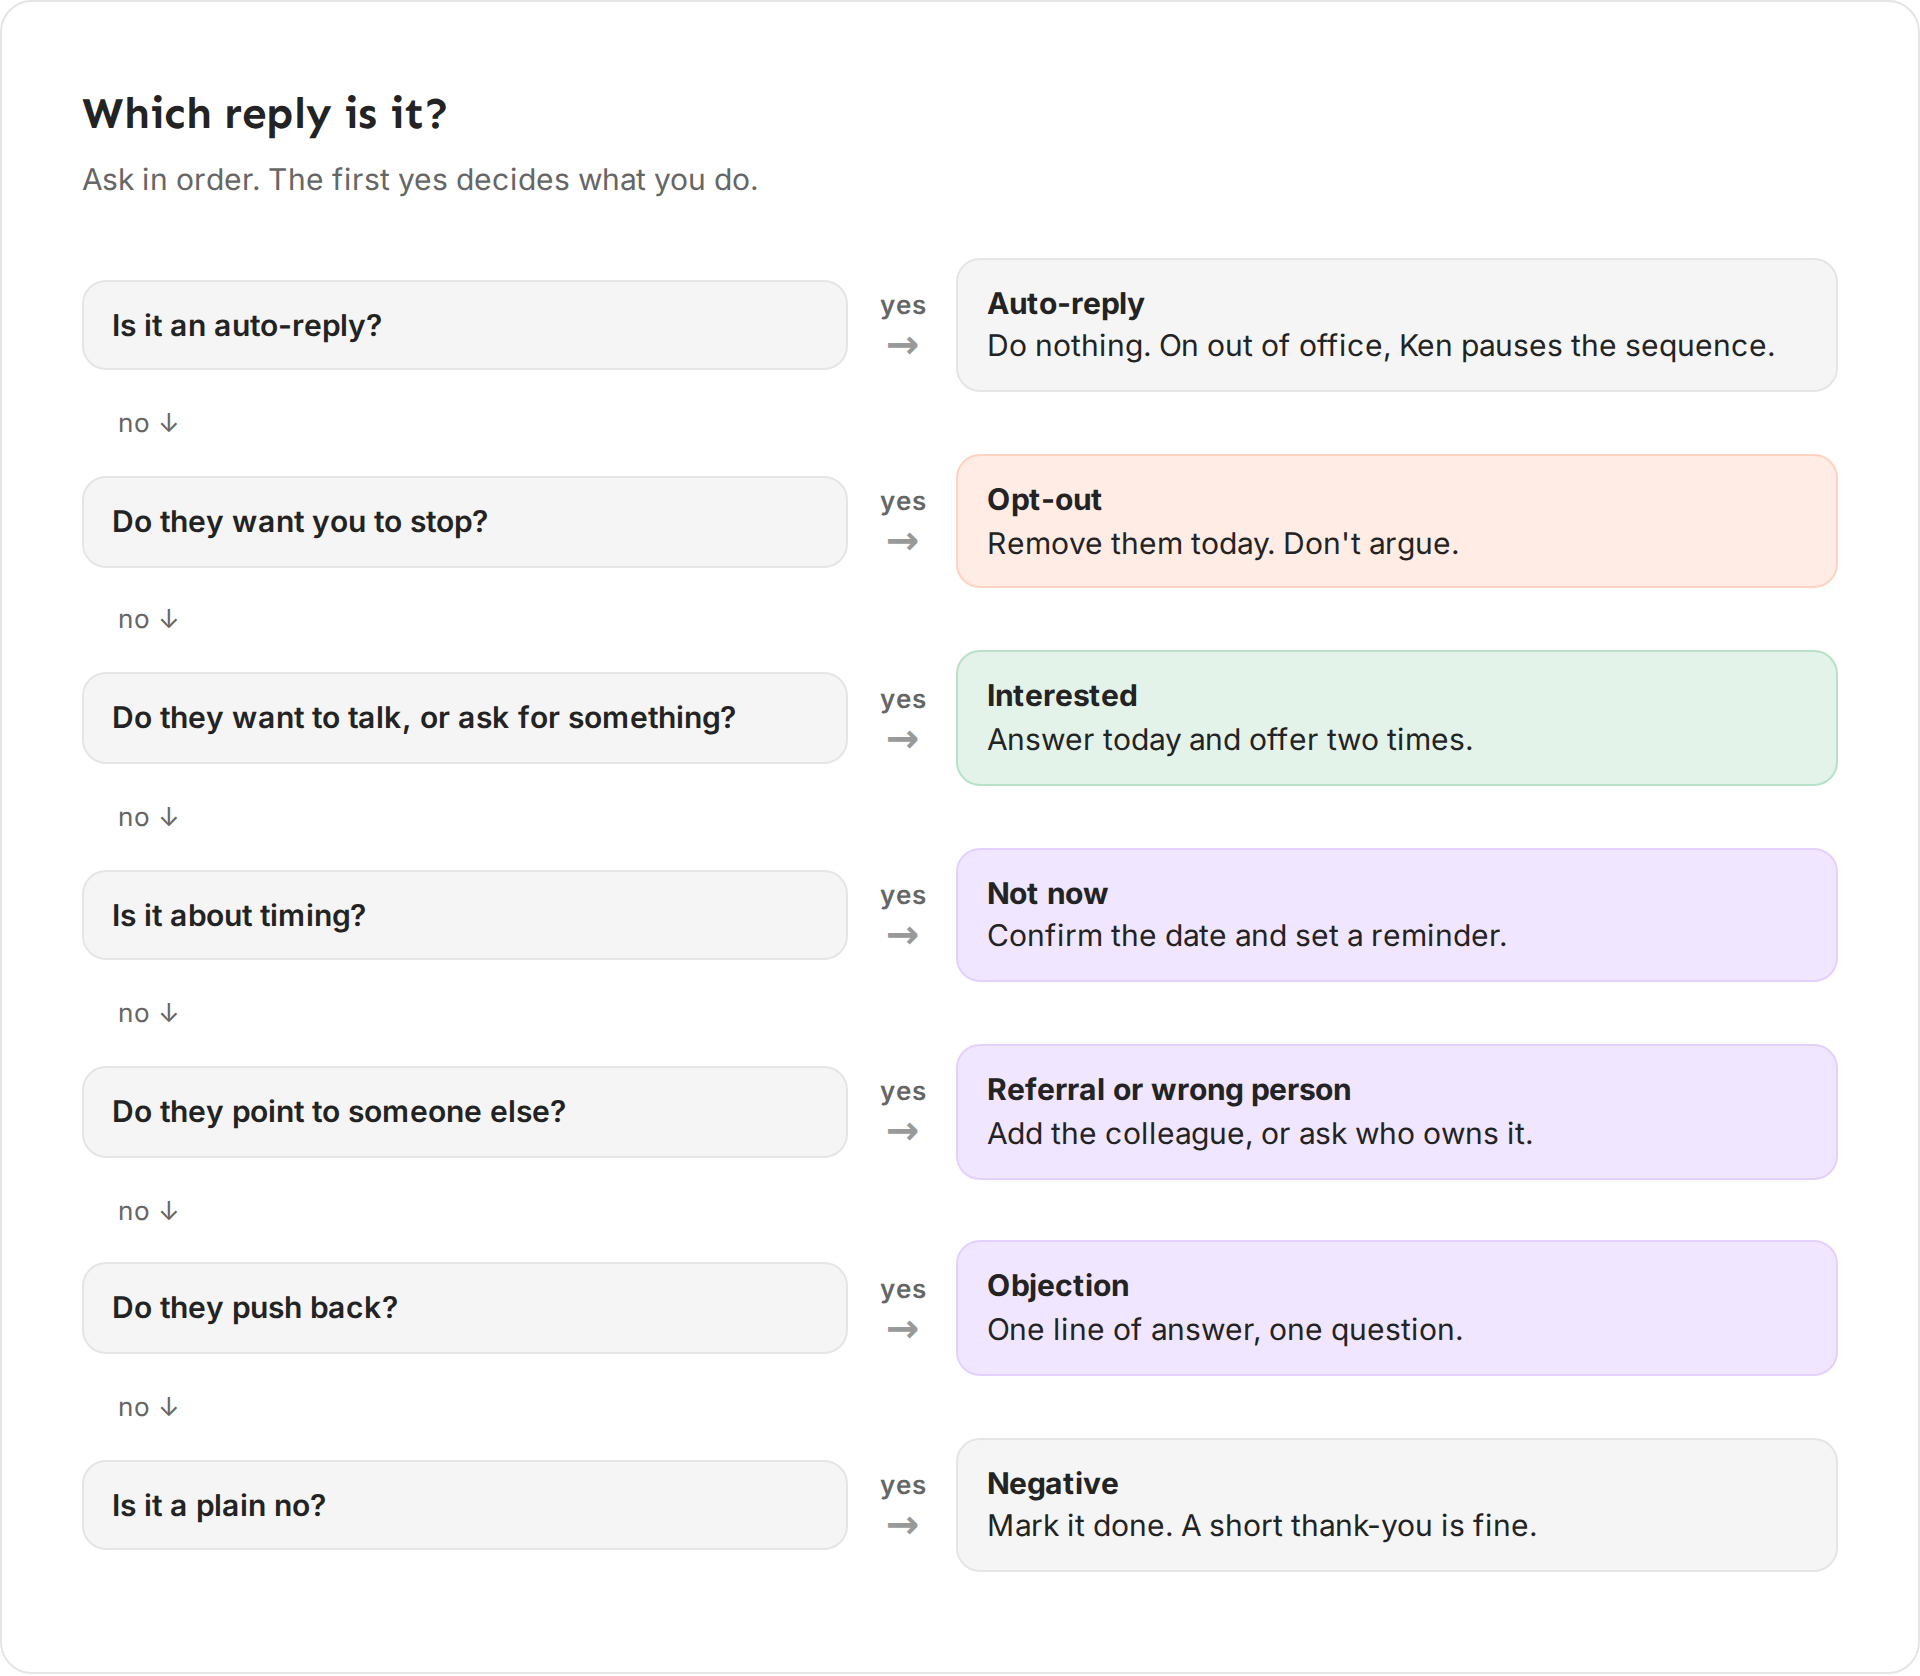Click the 'no ↓' label under 'Is it an auto-reply?'
The image size is (1920, 1676).
[x=148, y=423]
